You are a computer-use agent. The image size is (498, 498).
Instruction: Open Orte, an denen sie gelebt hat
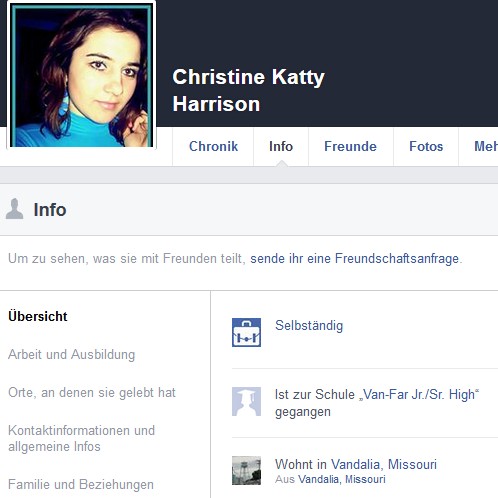[x=92, y=392]
